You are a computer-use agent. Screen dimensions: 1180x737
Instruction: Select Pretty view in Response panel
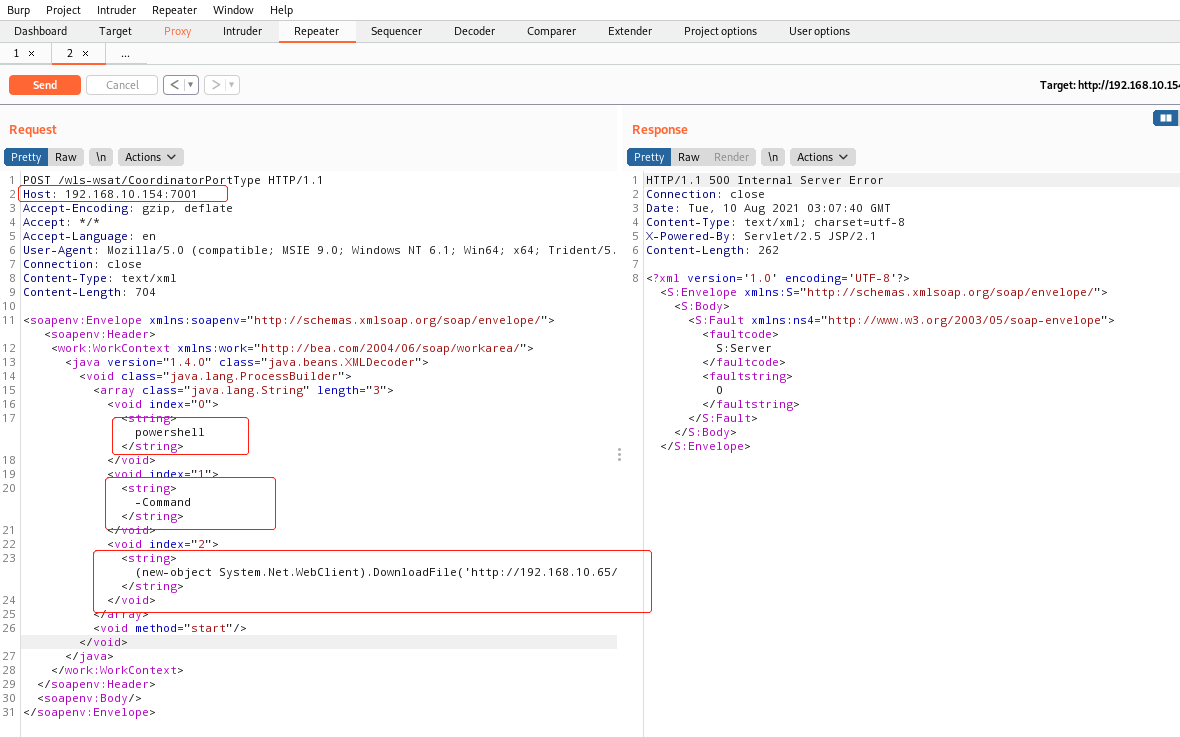click(649, 157)
